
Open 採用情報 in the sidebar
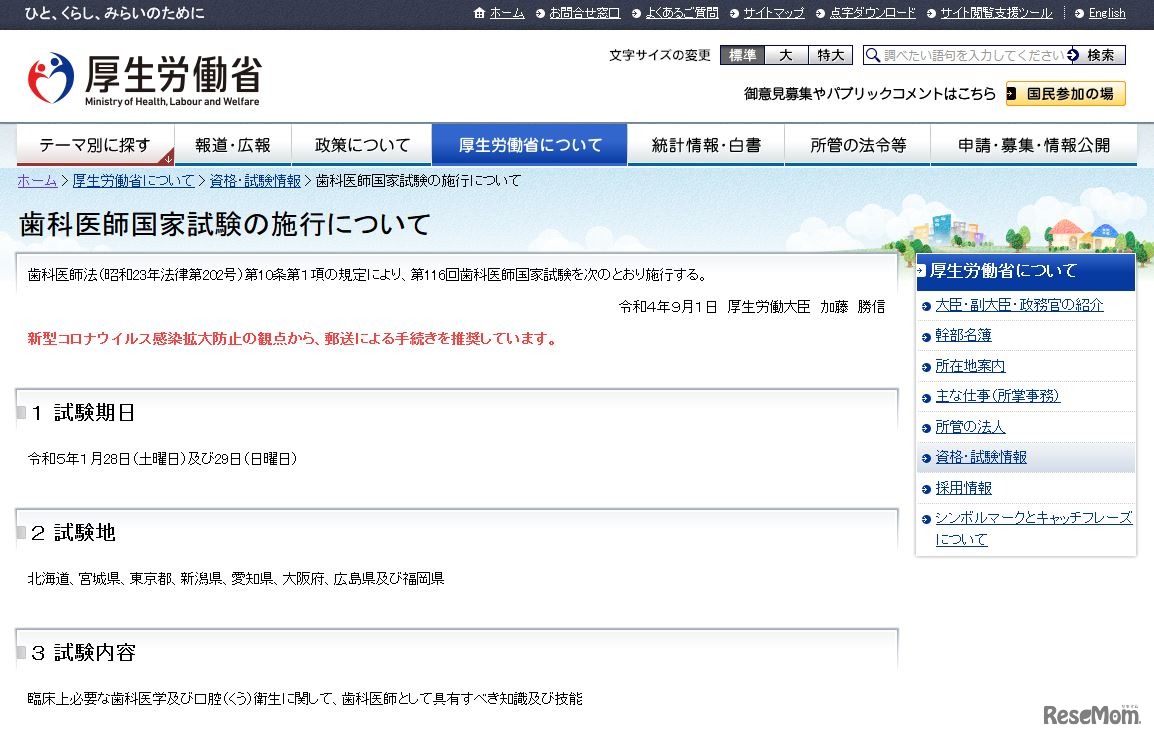point(963,488)
